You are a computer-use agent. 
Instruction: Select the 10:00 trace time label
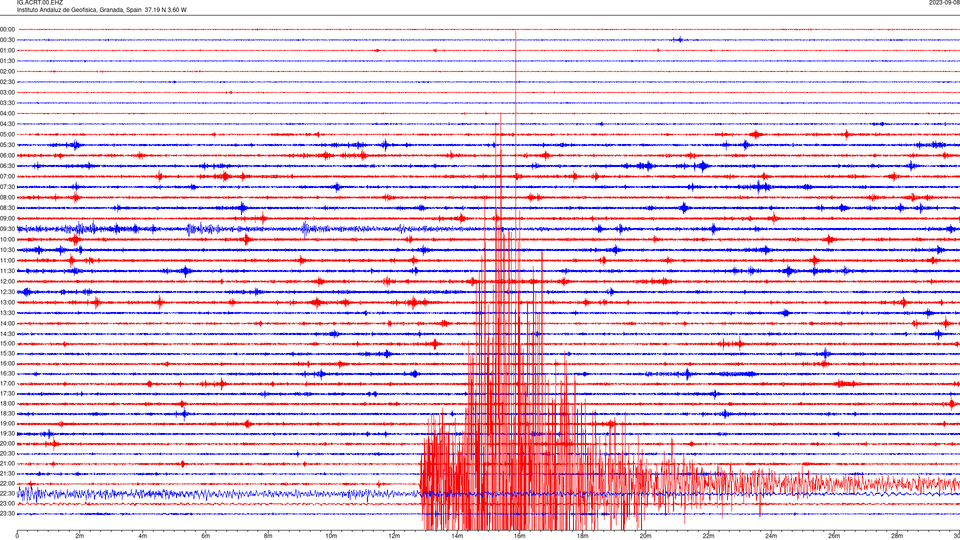(x=7, y=239)
